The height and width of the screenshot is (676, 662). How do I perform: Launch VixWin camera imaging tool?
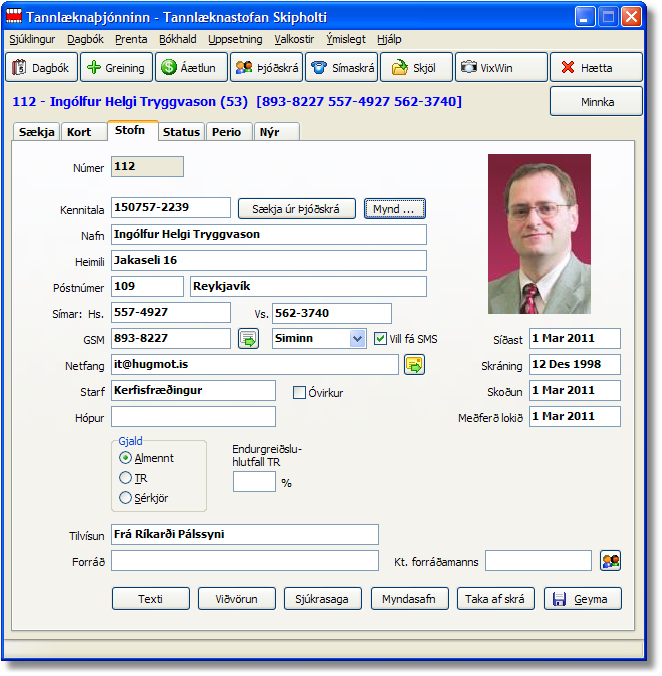500,68
